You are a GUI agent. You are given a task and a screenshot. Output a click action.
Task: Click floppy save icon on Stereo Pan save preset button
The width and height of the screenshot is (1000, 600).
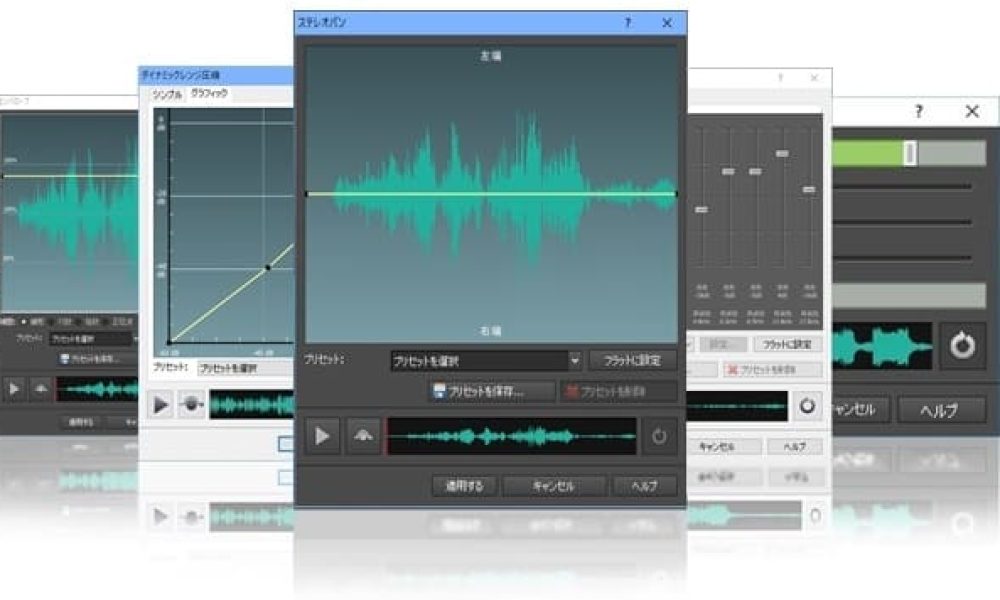coord(439,391)
